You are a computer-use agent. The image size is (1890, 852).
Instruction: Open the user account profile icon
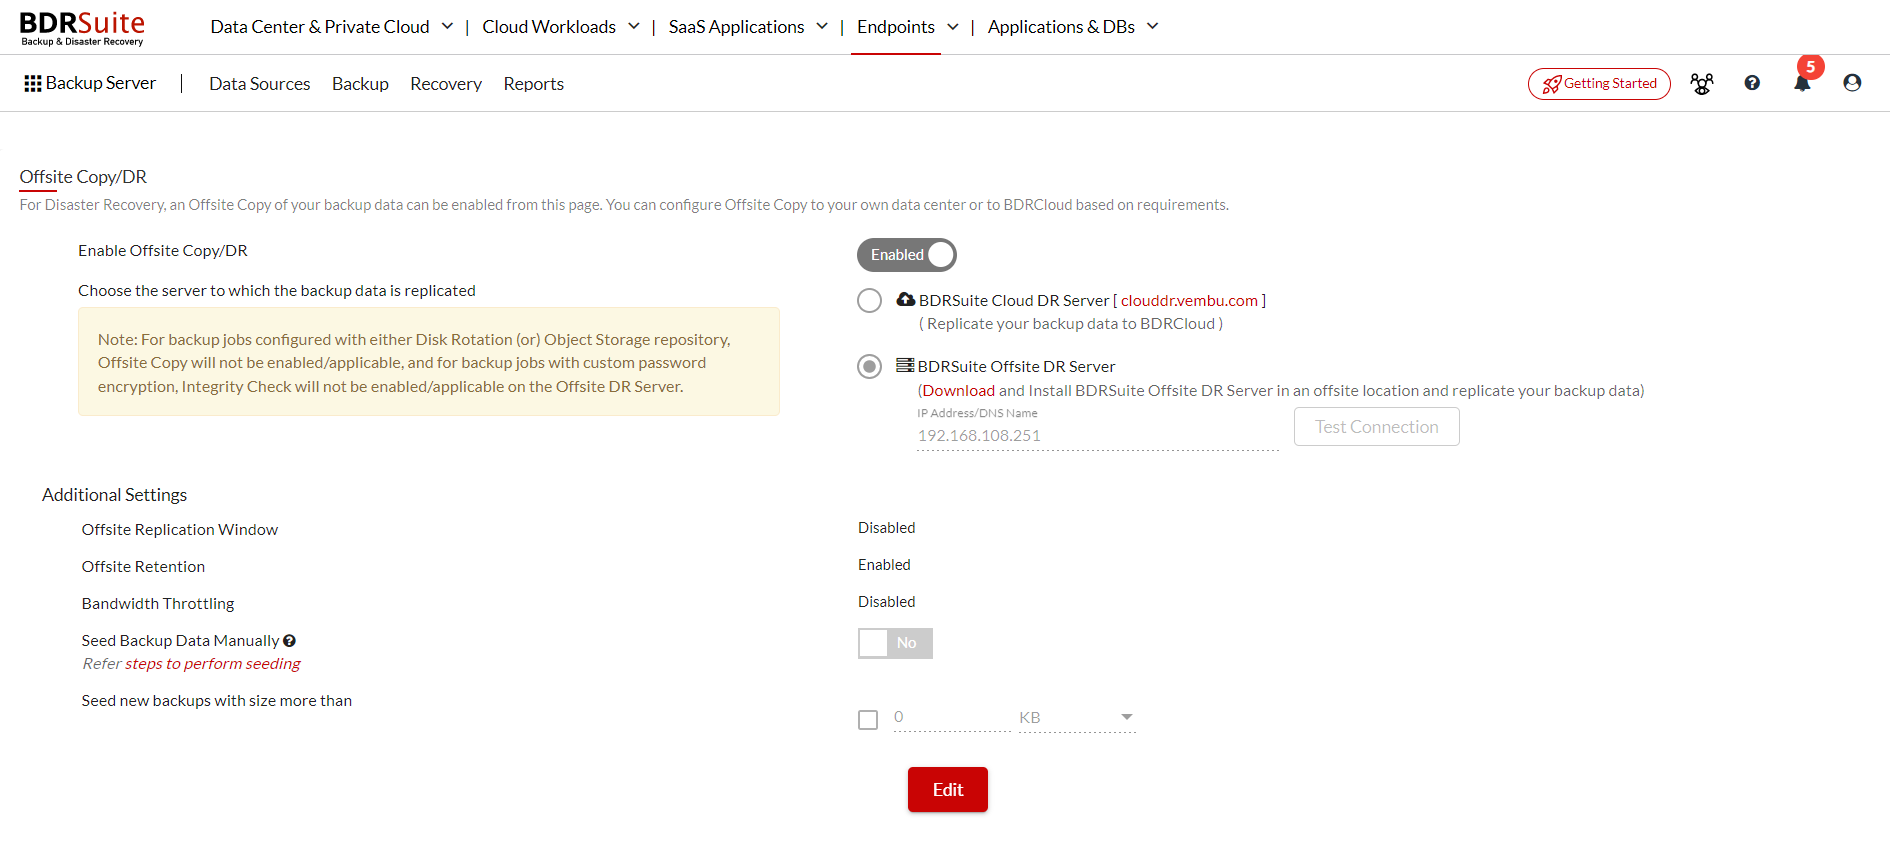pos(1852,83)
